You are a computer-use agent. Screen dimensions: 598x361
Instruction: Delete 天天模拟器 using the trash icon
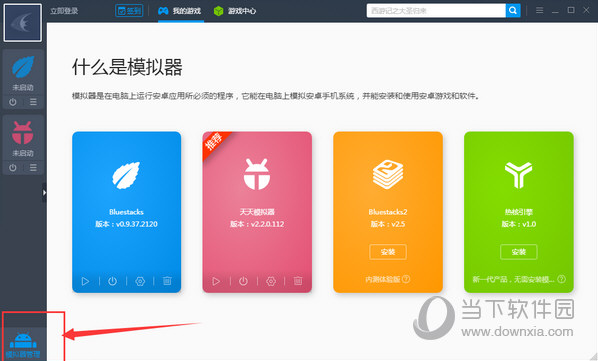click(298, 281)
